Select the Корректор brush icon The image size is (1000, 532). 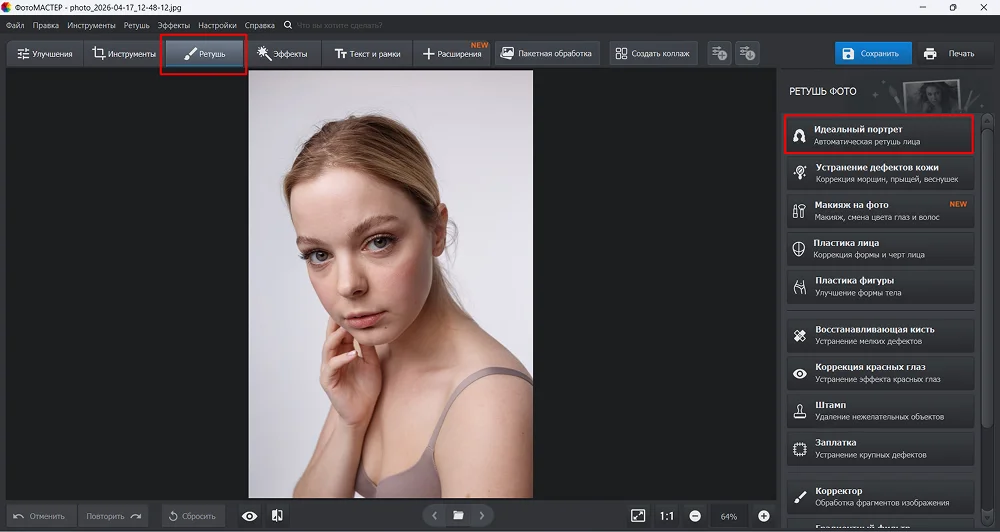click(x=799, y=497)
